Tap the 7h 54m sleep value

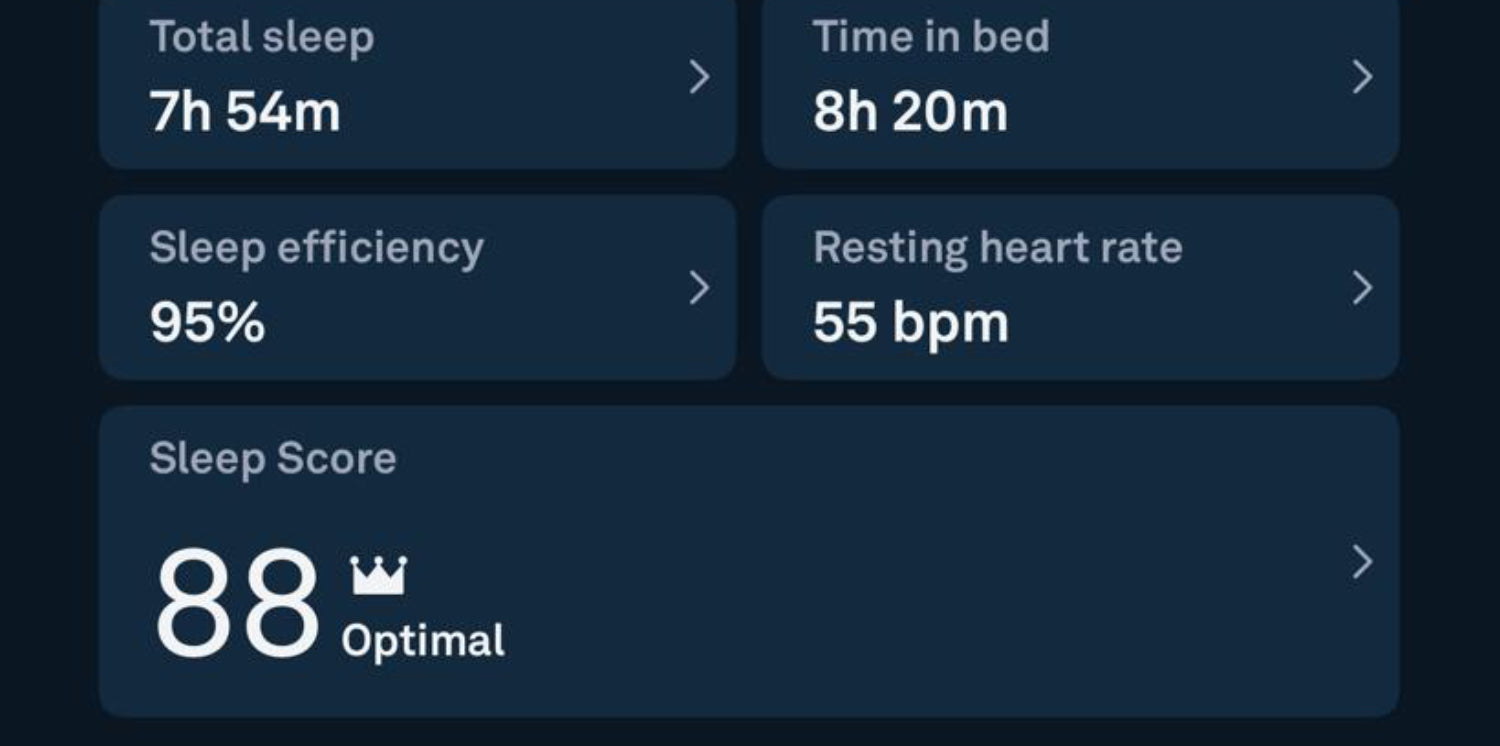(245, 110)
